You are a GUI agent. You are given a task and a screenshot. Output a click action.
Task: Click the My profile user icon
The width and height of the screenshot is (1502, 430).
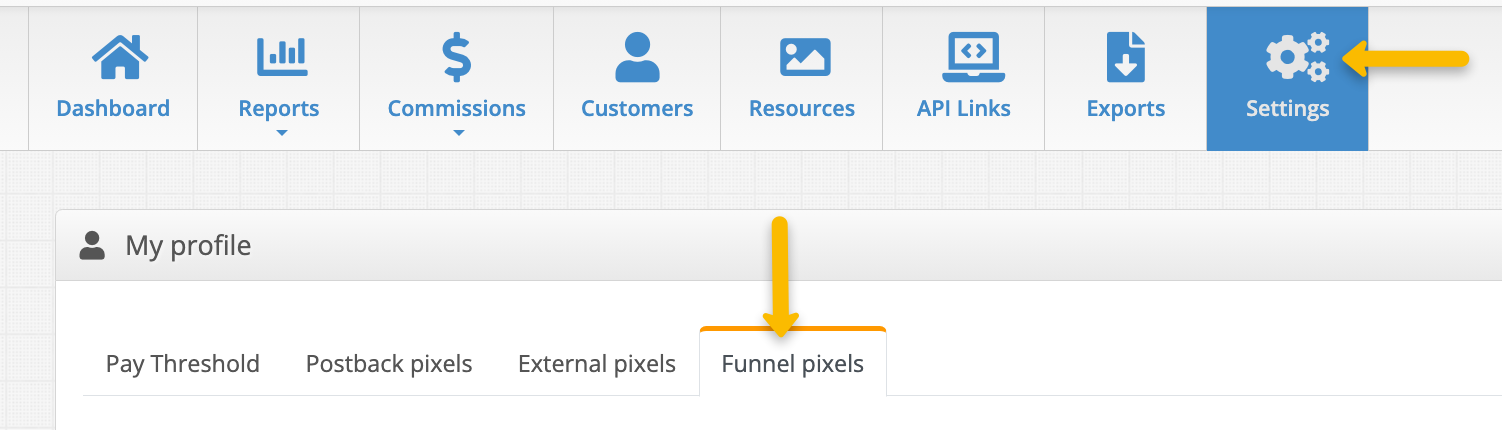coord(93,246)
